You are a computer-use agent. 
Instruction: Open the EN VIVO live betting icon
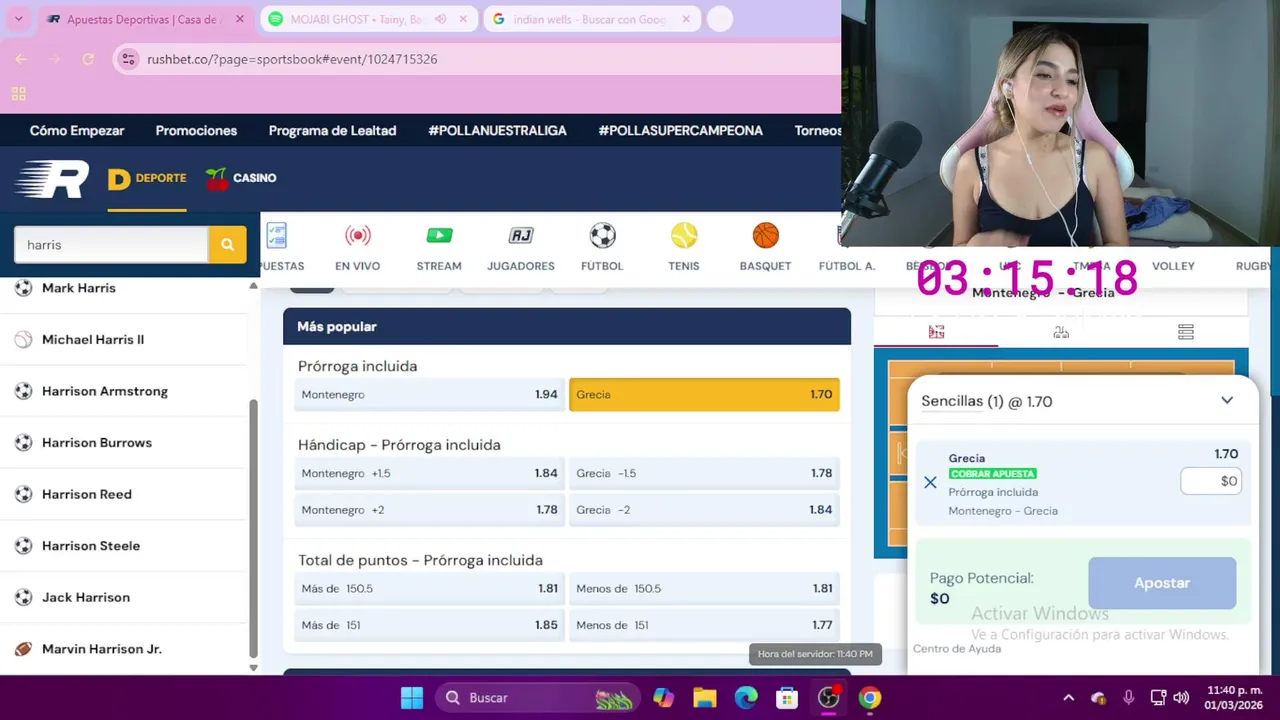(x=357, y=236)
